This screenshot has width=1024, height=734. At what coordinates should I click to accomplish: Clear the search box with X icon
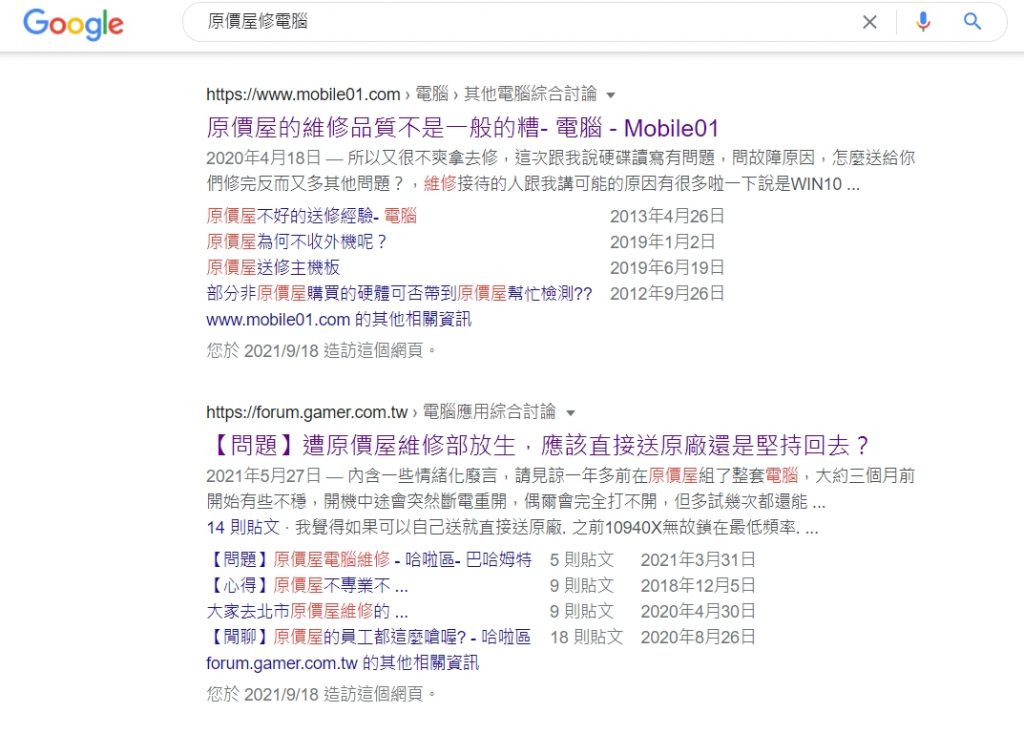point(869,22)
